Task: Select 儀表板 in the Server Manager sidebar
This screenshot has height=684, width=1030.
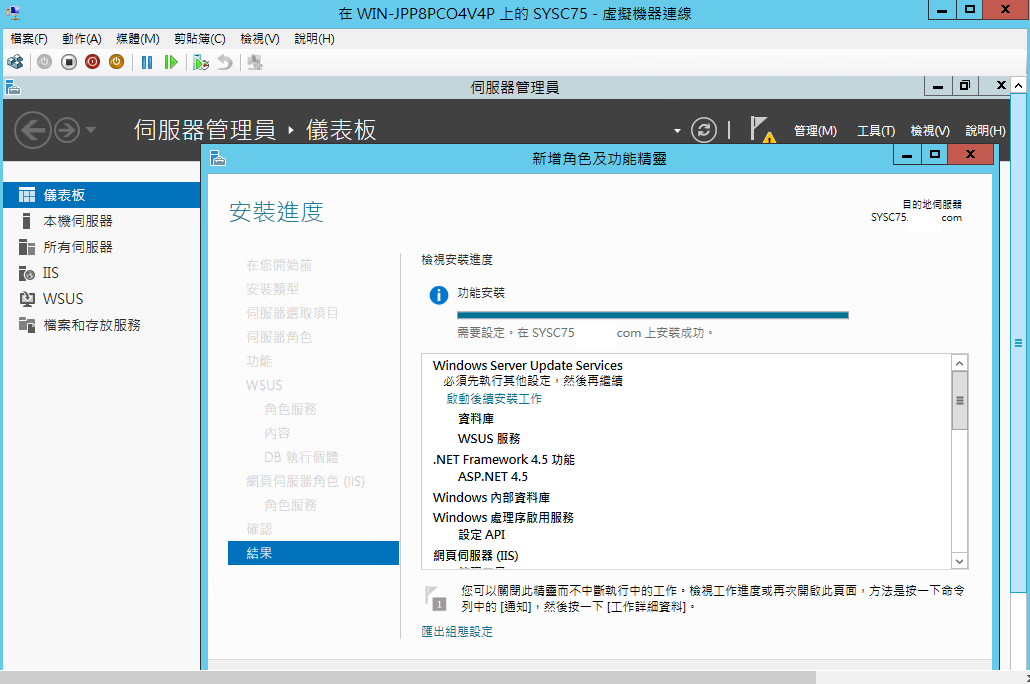Action: coord(101,195)
